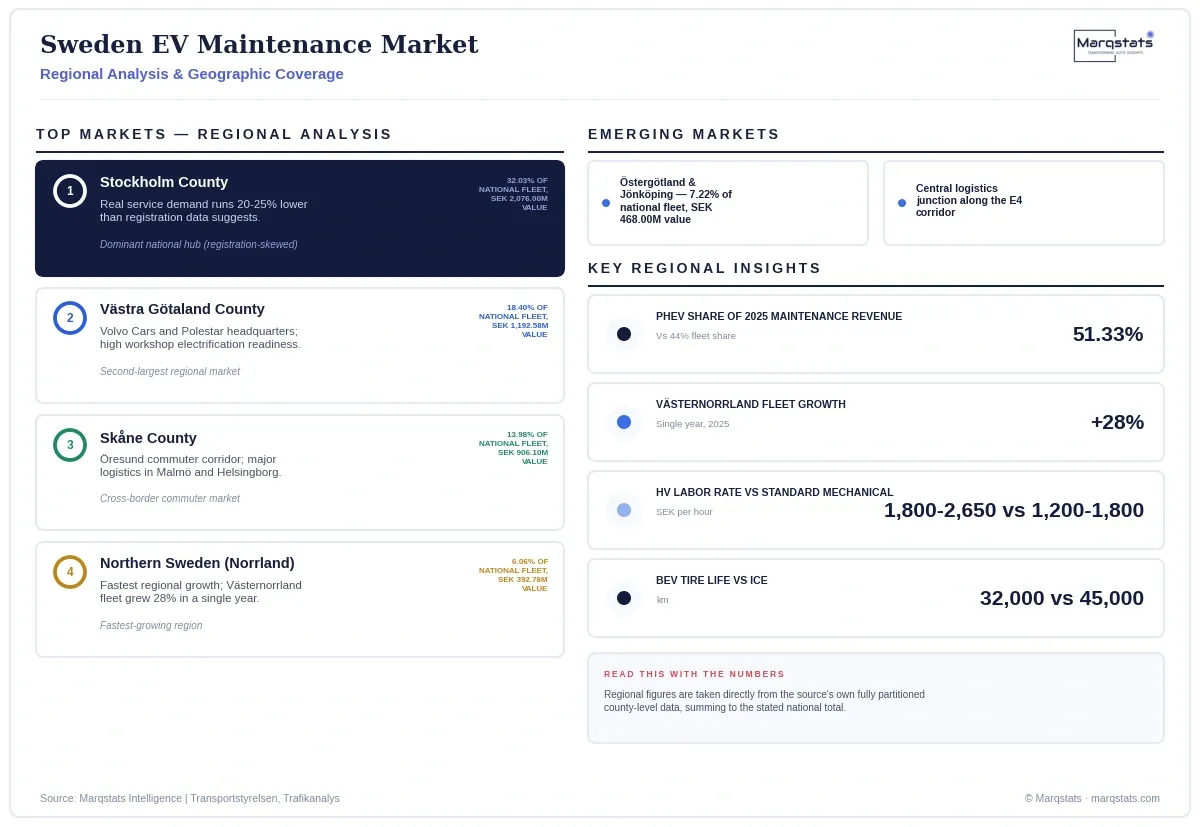Click the Single year, 2025 note
1200x827 pixels.
693,424
